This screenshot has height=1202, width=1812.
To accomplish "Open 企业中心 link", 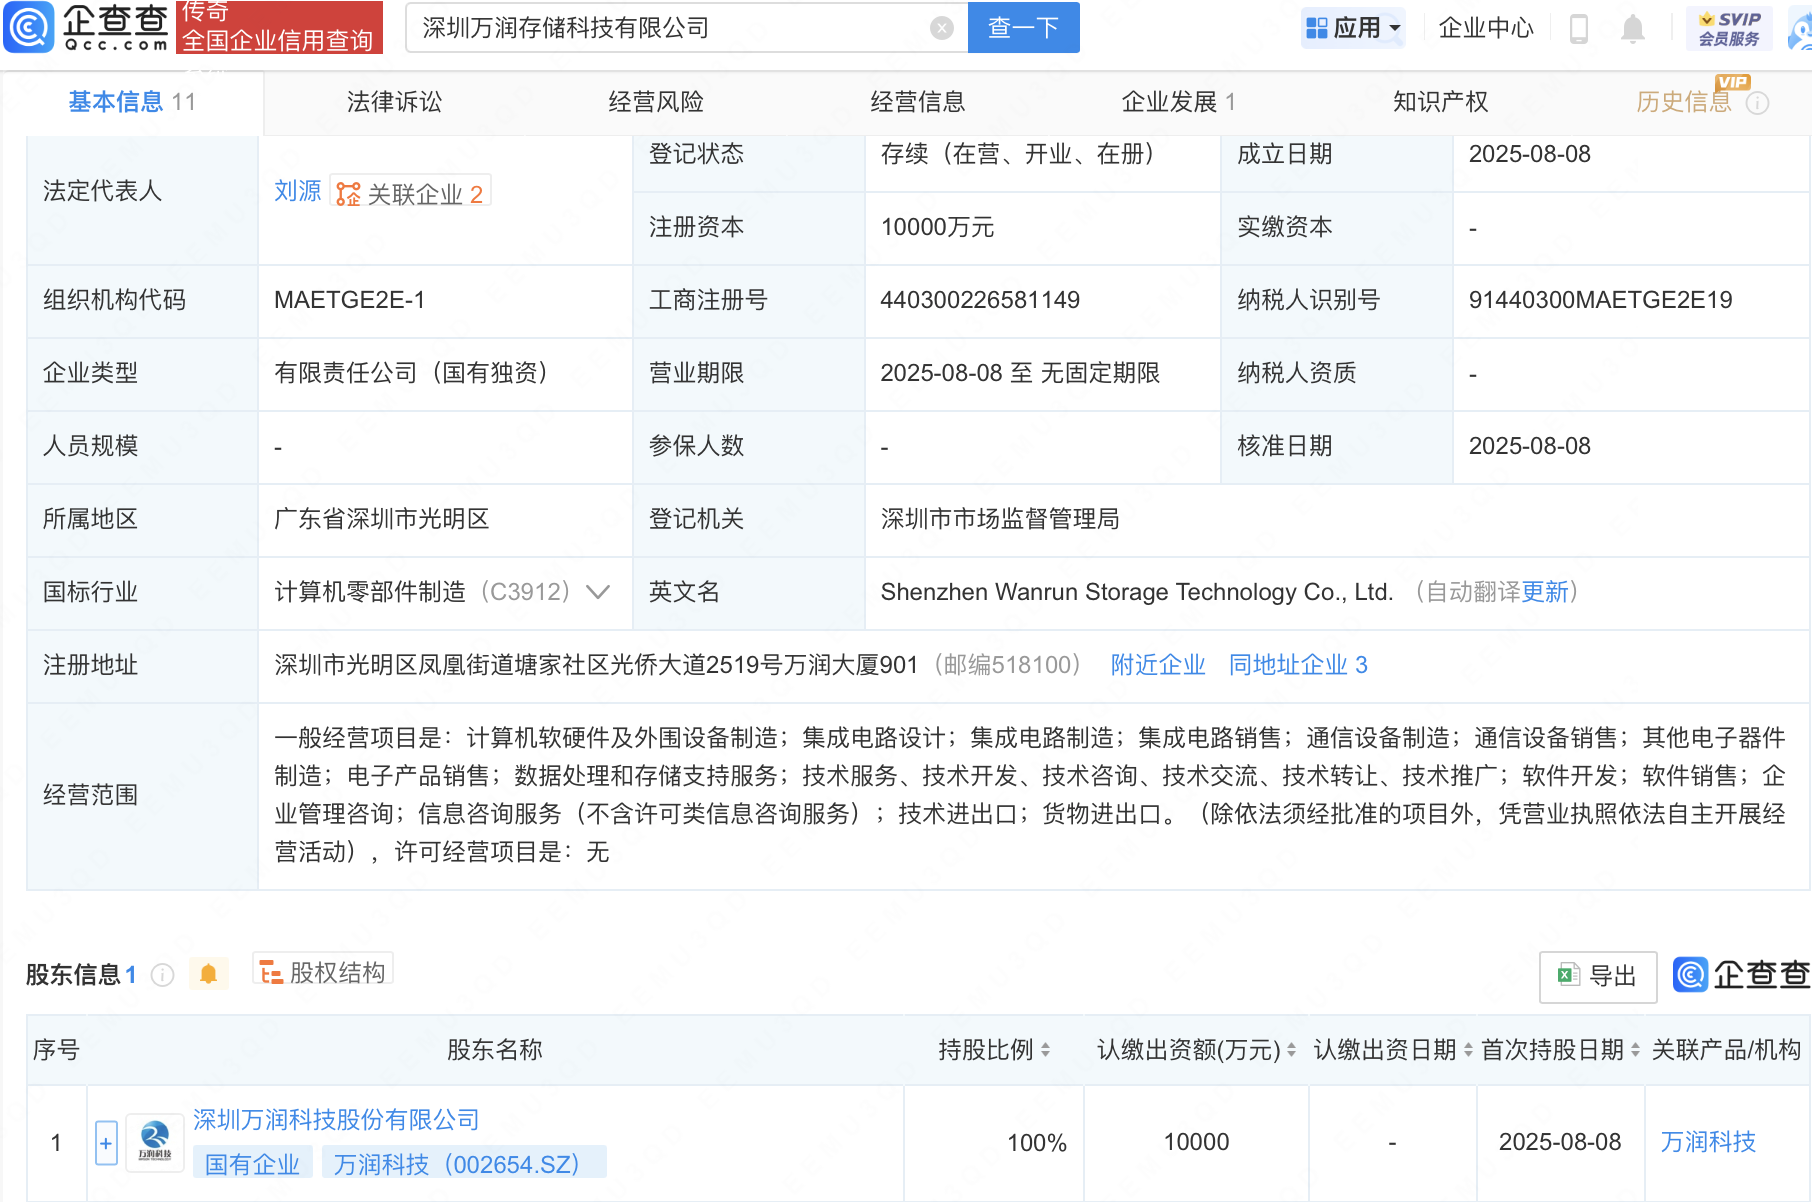I will (x=1486, y=28).
